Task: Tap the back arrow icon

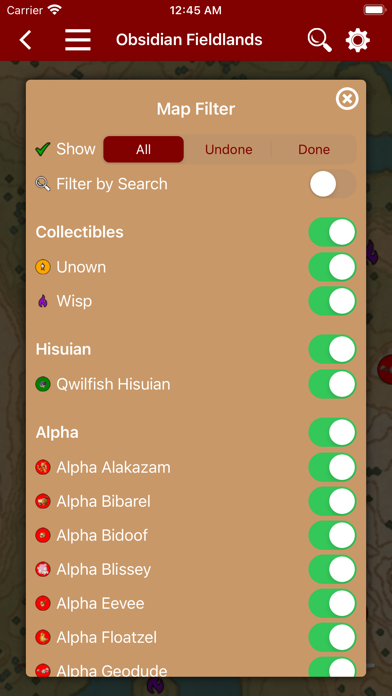Action: 25,40
